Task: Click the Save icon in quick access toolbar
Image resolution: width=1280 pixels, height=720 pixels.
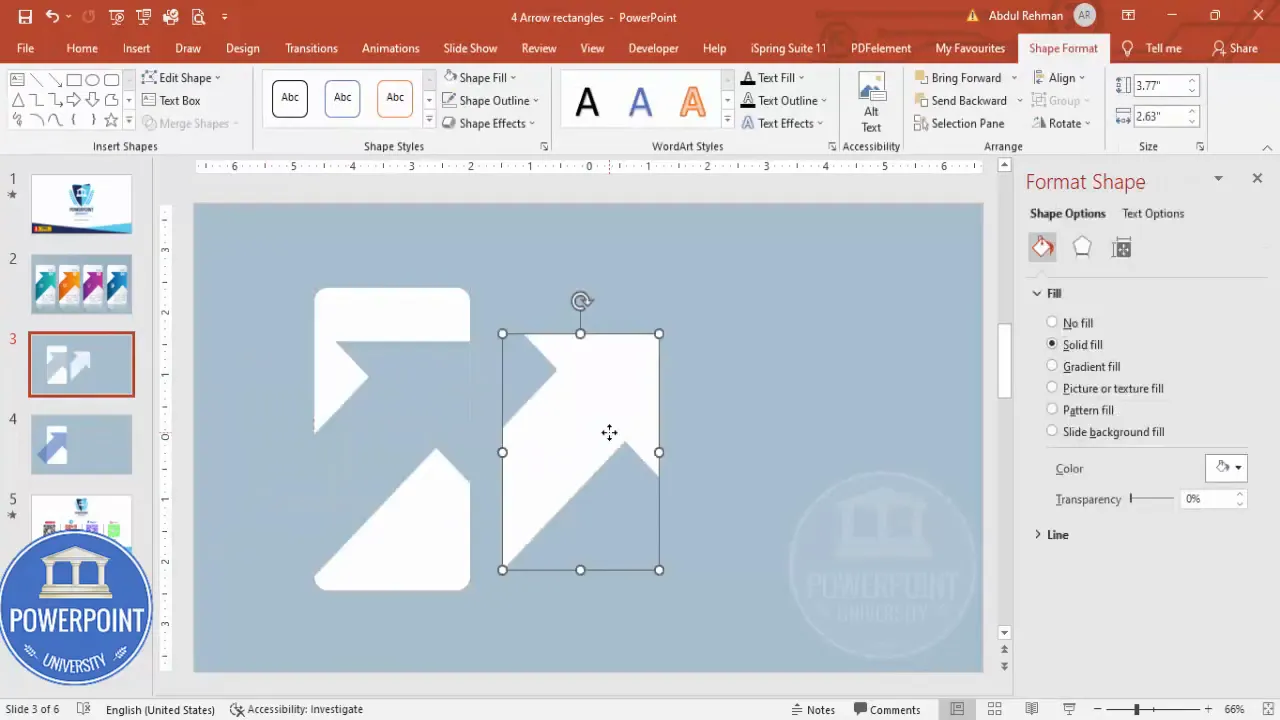Action: coord(25,17)
